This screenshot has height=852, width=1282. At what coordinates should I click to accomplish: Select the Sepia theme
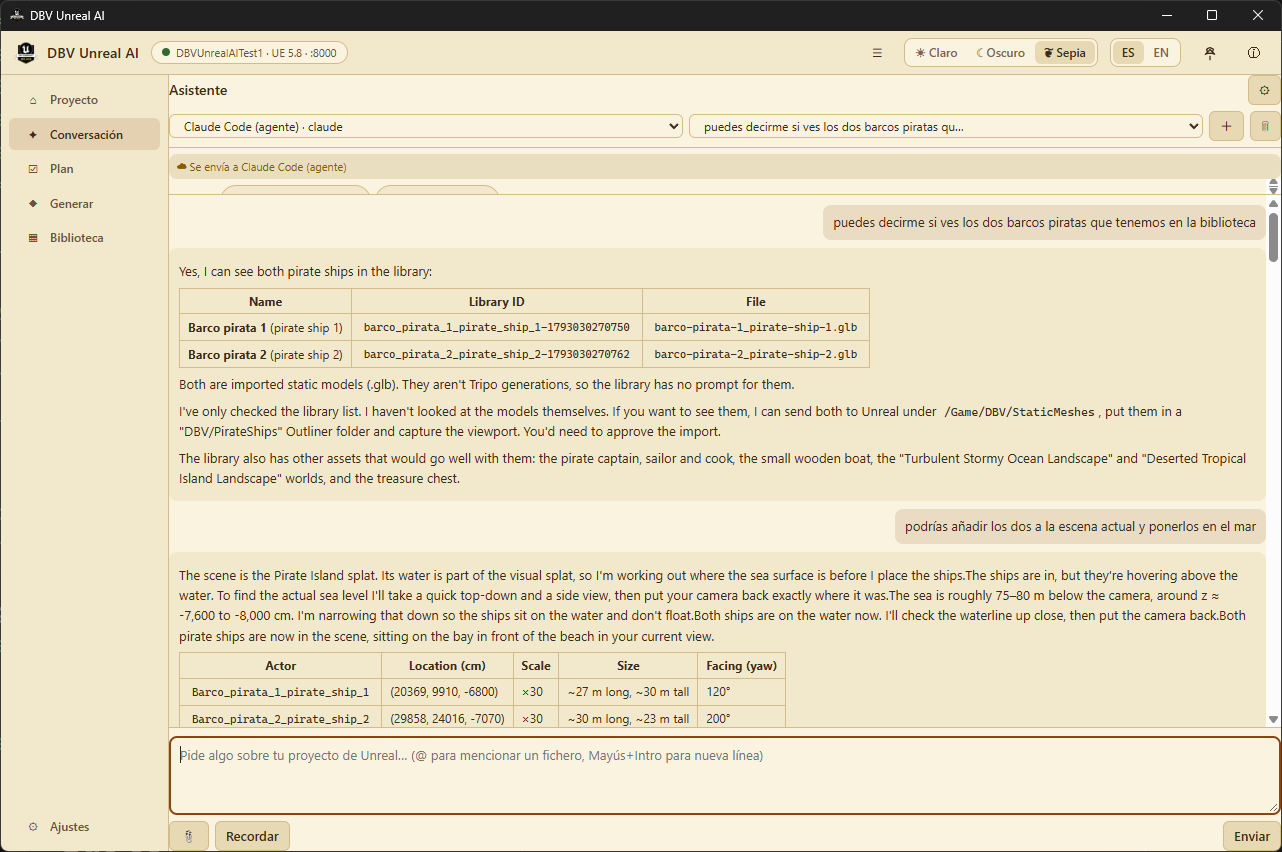click(1065, 53)
